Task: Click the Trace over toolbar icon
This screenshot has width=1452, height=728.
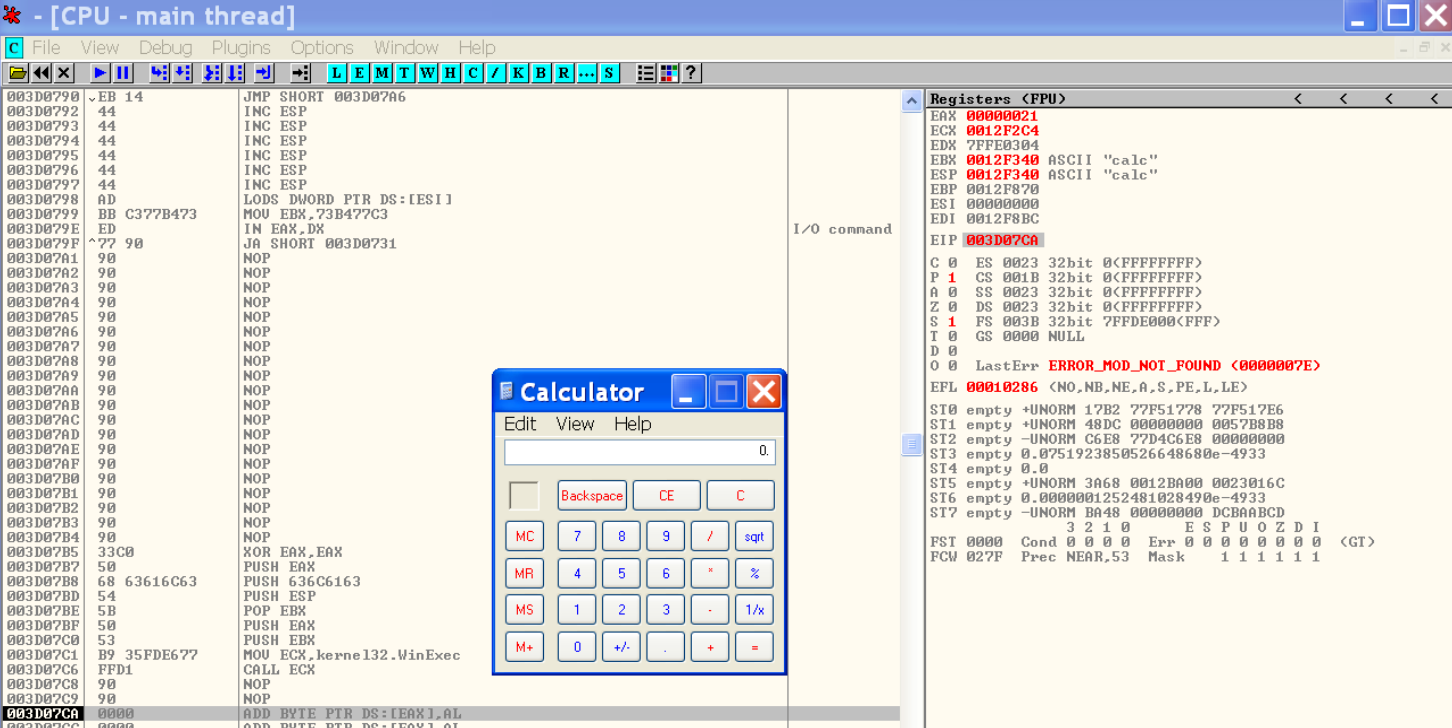Action: tap(235, 73)
